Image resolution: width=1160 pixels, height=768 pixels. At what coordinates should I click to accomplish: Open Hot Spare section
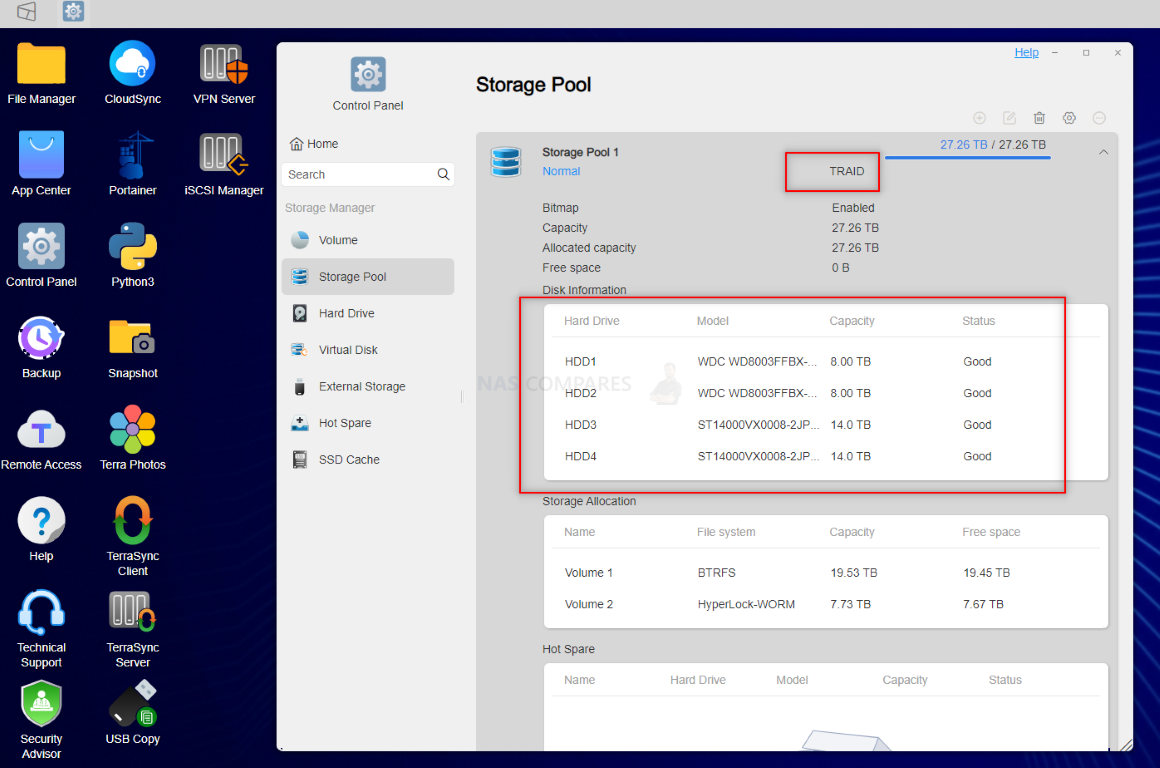pyautogui.click(x=368, y=423)
